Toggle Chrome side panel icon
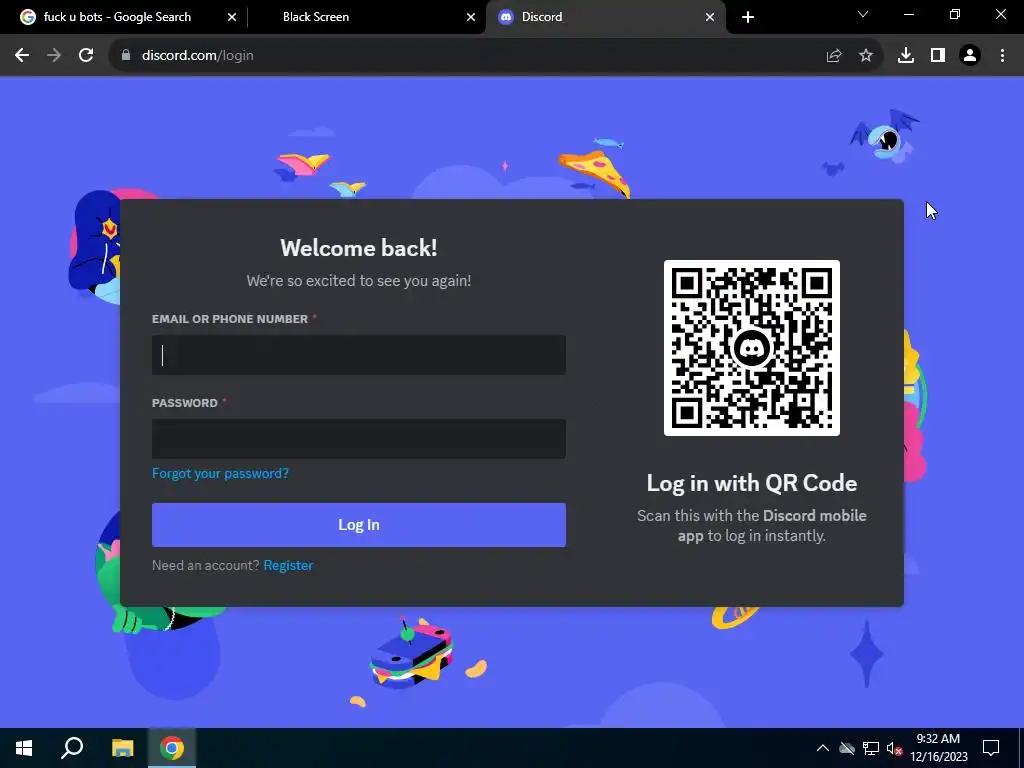Viewport: 1024px width, 768px height. click(938, 56)
